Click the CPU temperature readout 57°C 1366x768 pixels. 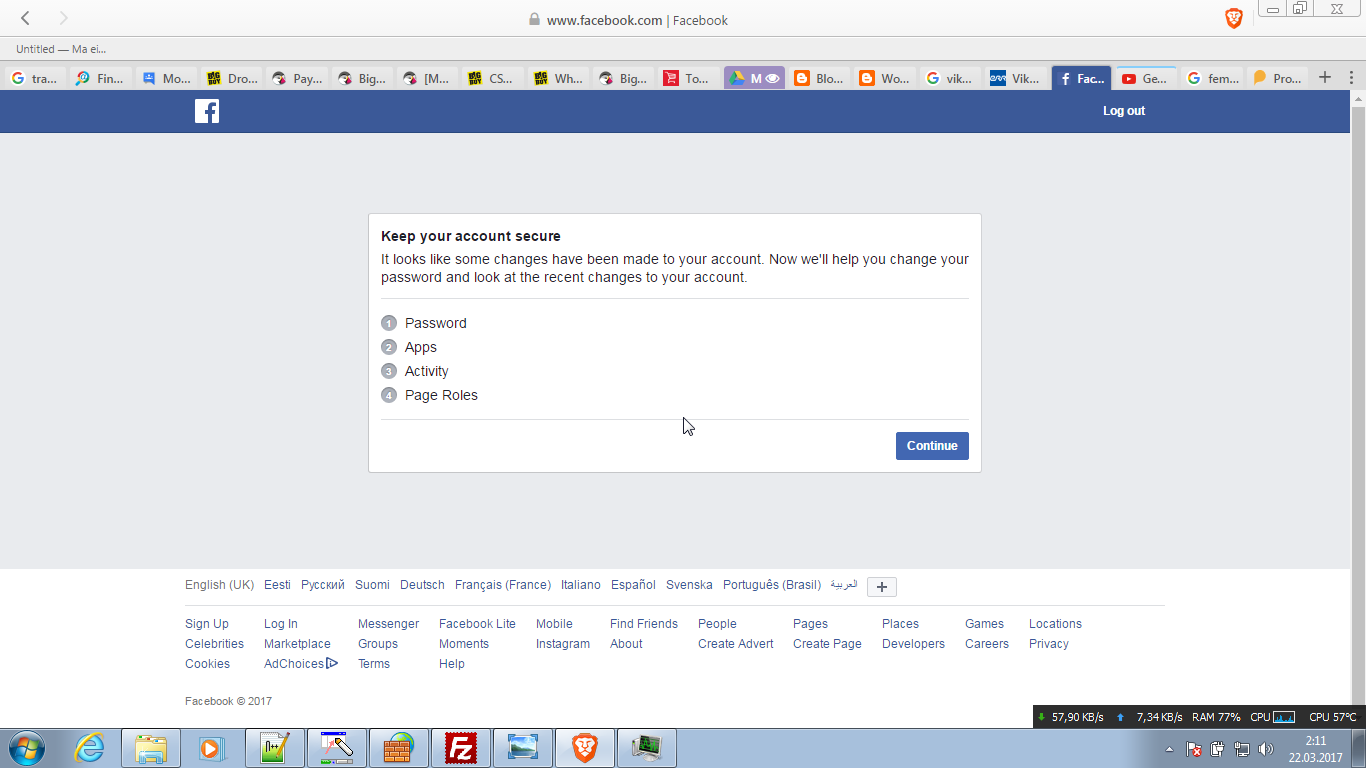1332,717
